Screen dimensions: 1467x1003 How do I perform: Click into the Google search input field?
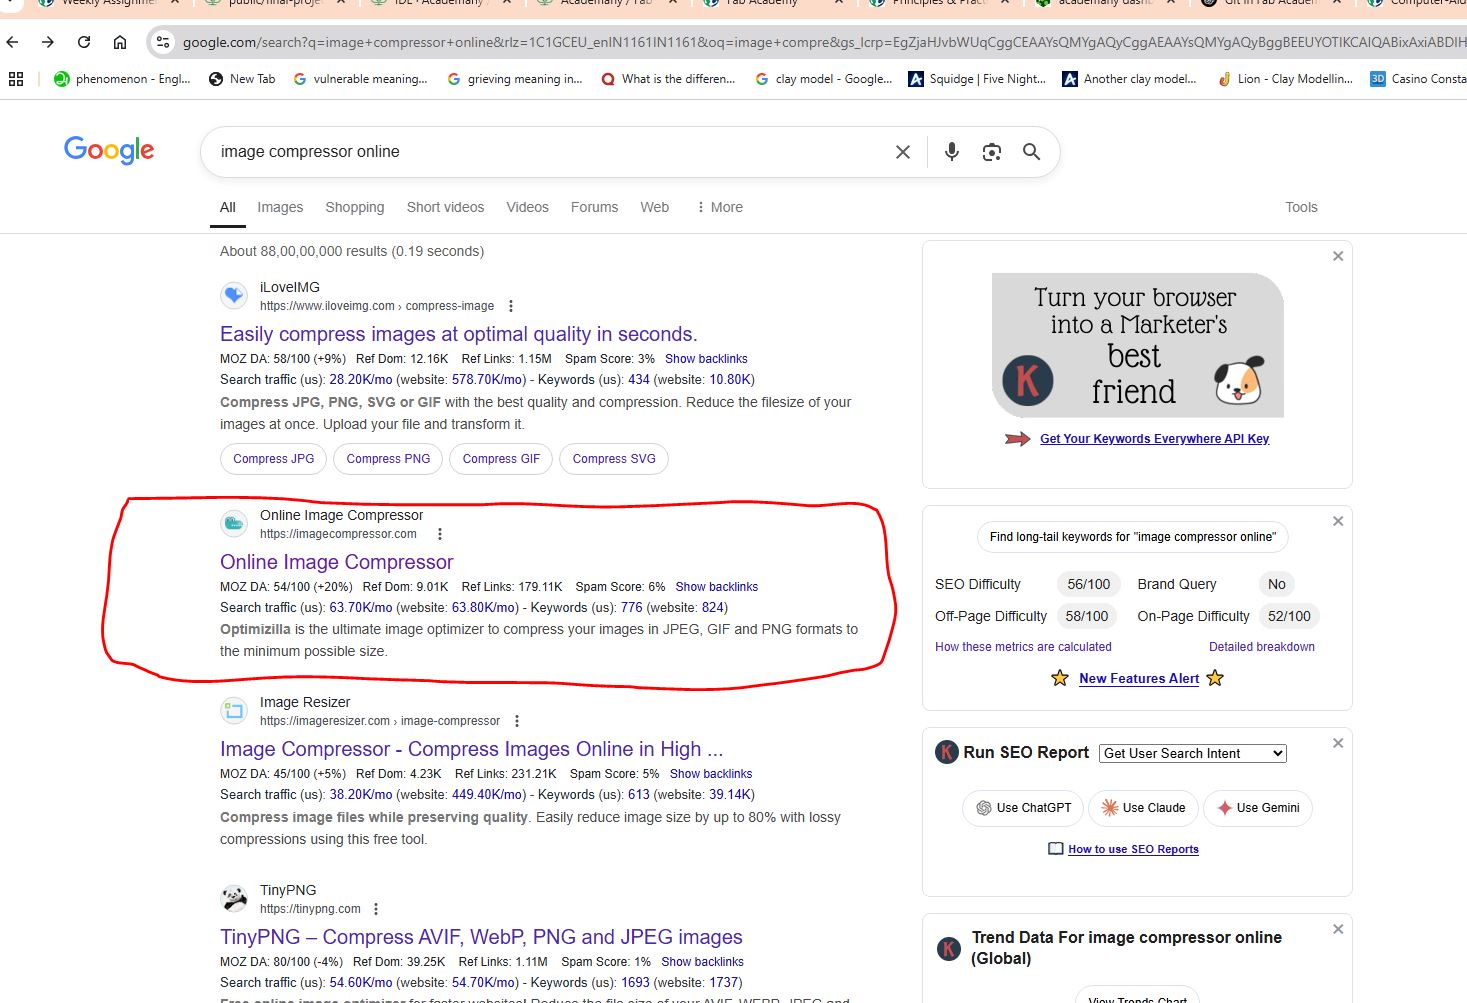click(x=550, y=152)
